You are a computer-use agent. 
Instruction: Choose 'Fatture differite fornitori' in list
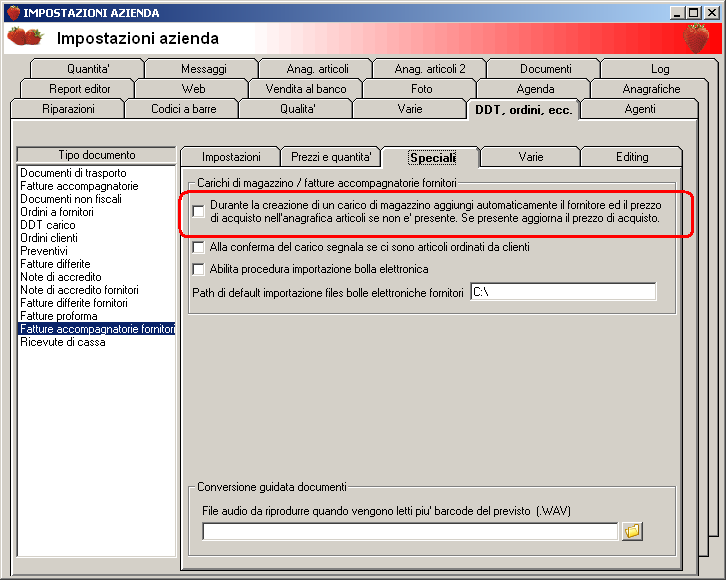point(96,302)
